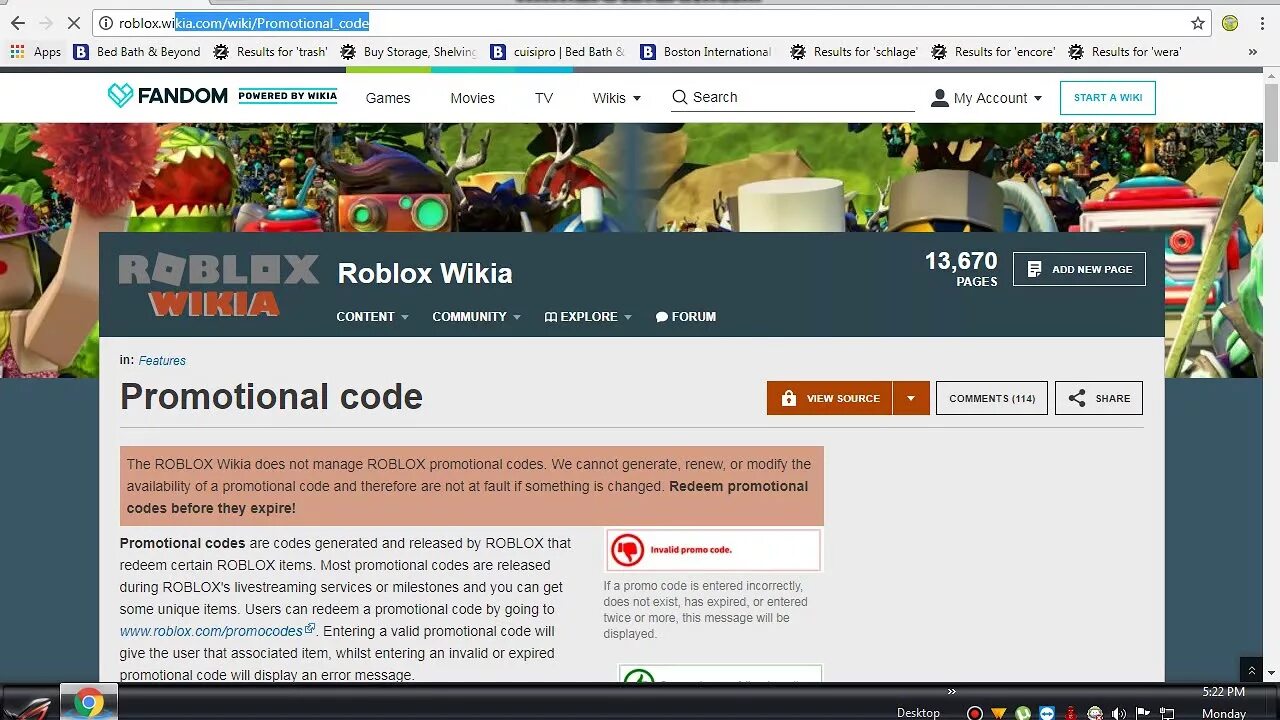Click the browser address bar
The image size is (1280, 720).
[650, 23]
